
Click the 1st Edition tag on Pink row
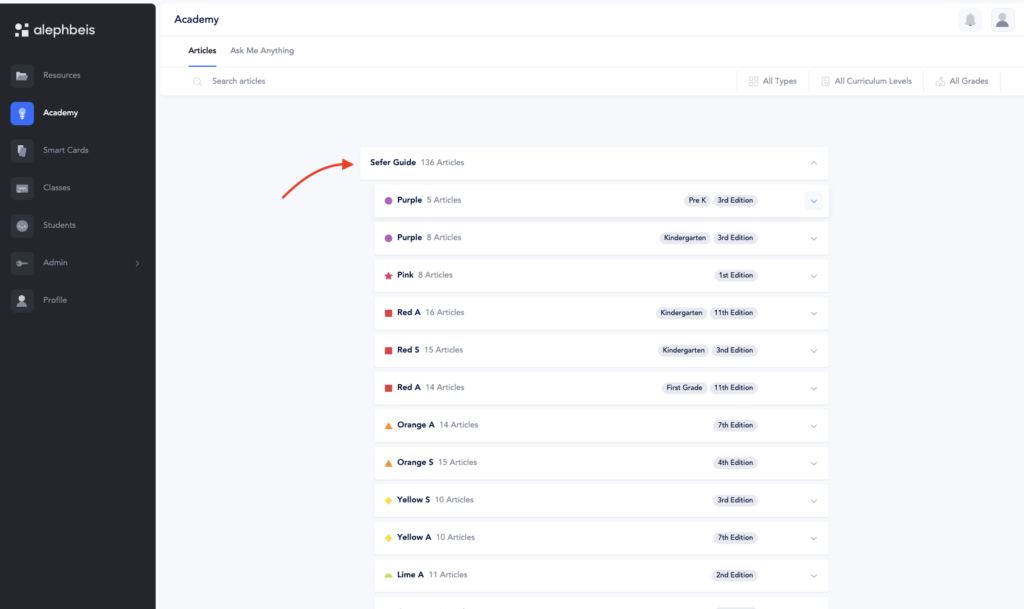tap(735, 275)
